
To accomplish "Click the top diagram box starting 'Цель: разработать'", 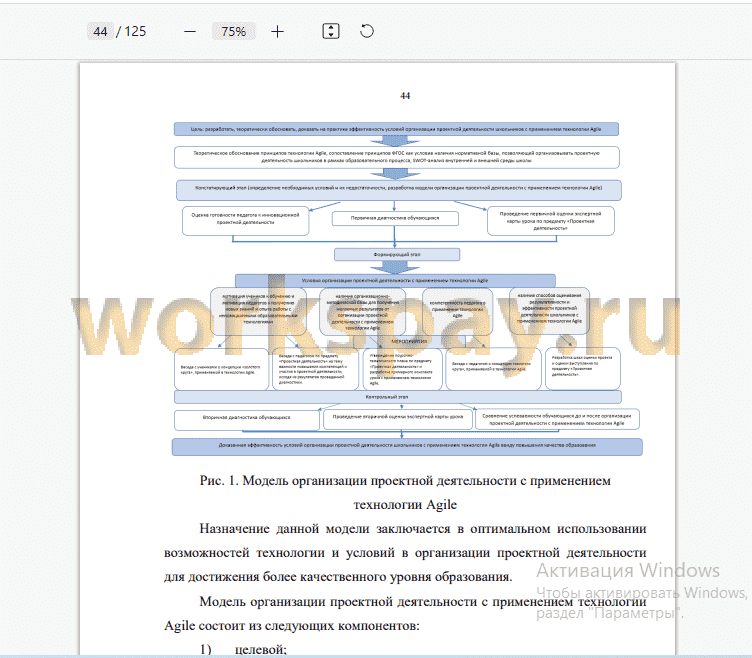I will pos(396,129).
